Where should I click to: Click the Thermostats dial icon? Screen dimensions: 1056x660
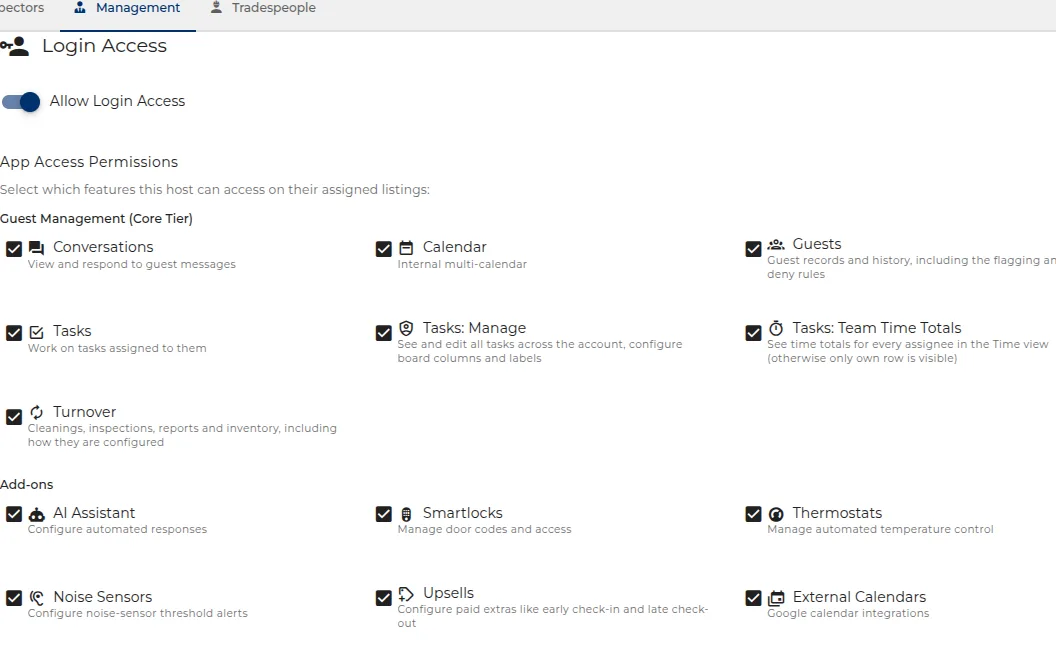pyautogui.click(x=776, y=515)
